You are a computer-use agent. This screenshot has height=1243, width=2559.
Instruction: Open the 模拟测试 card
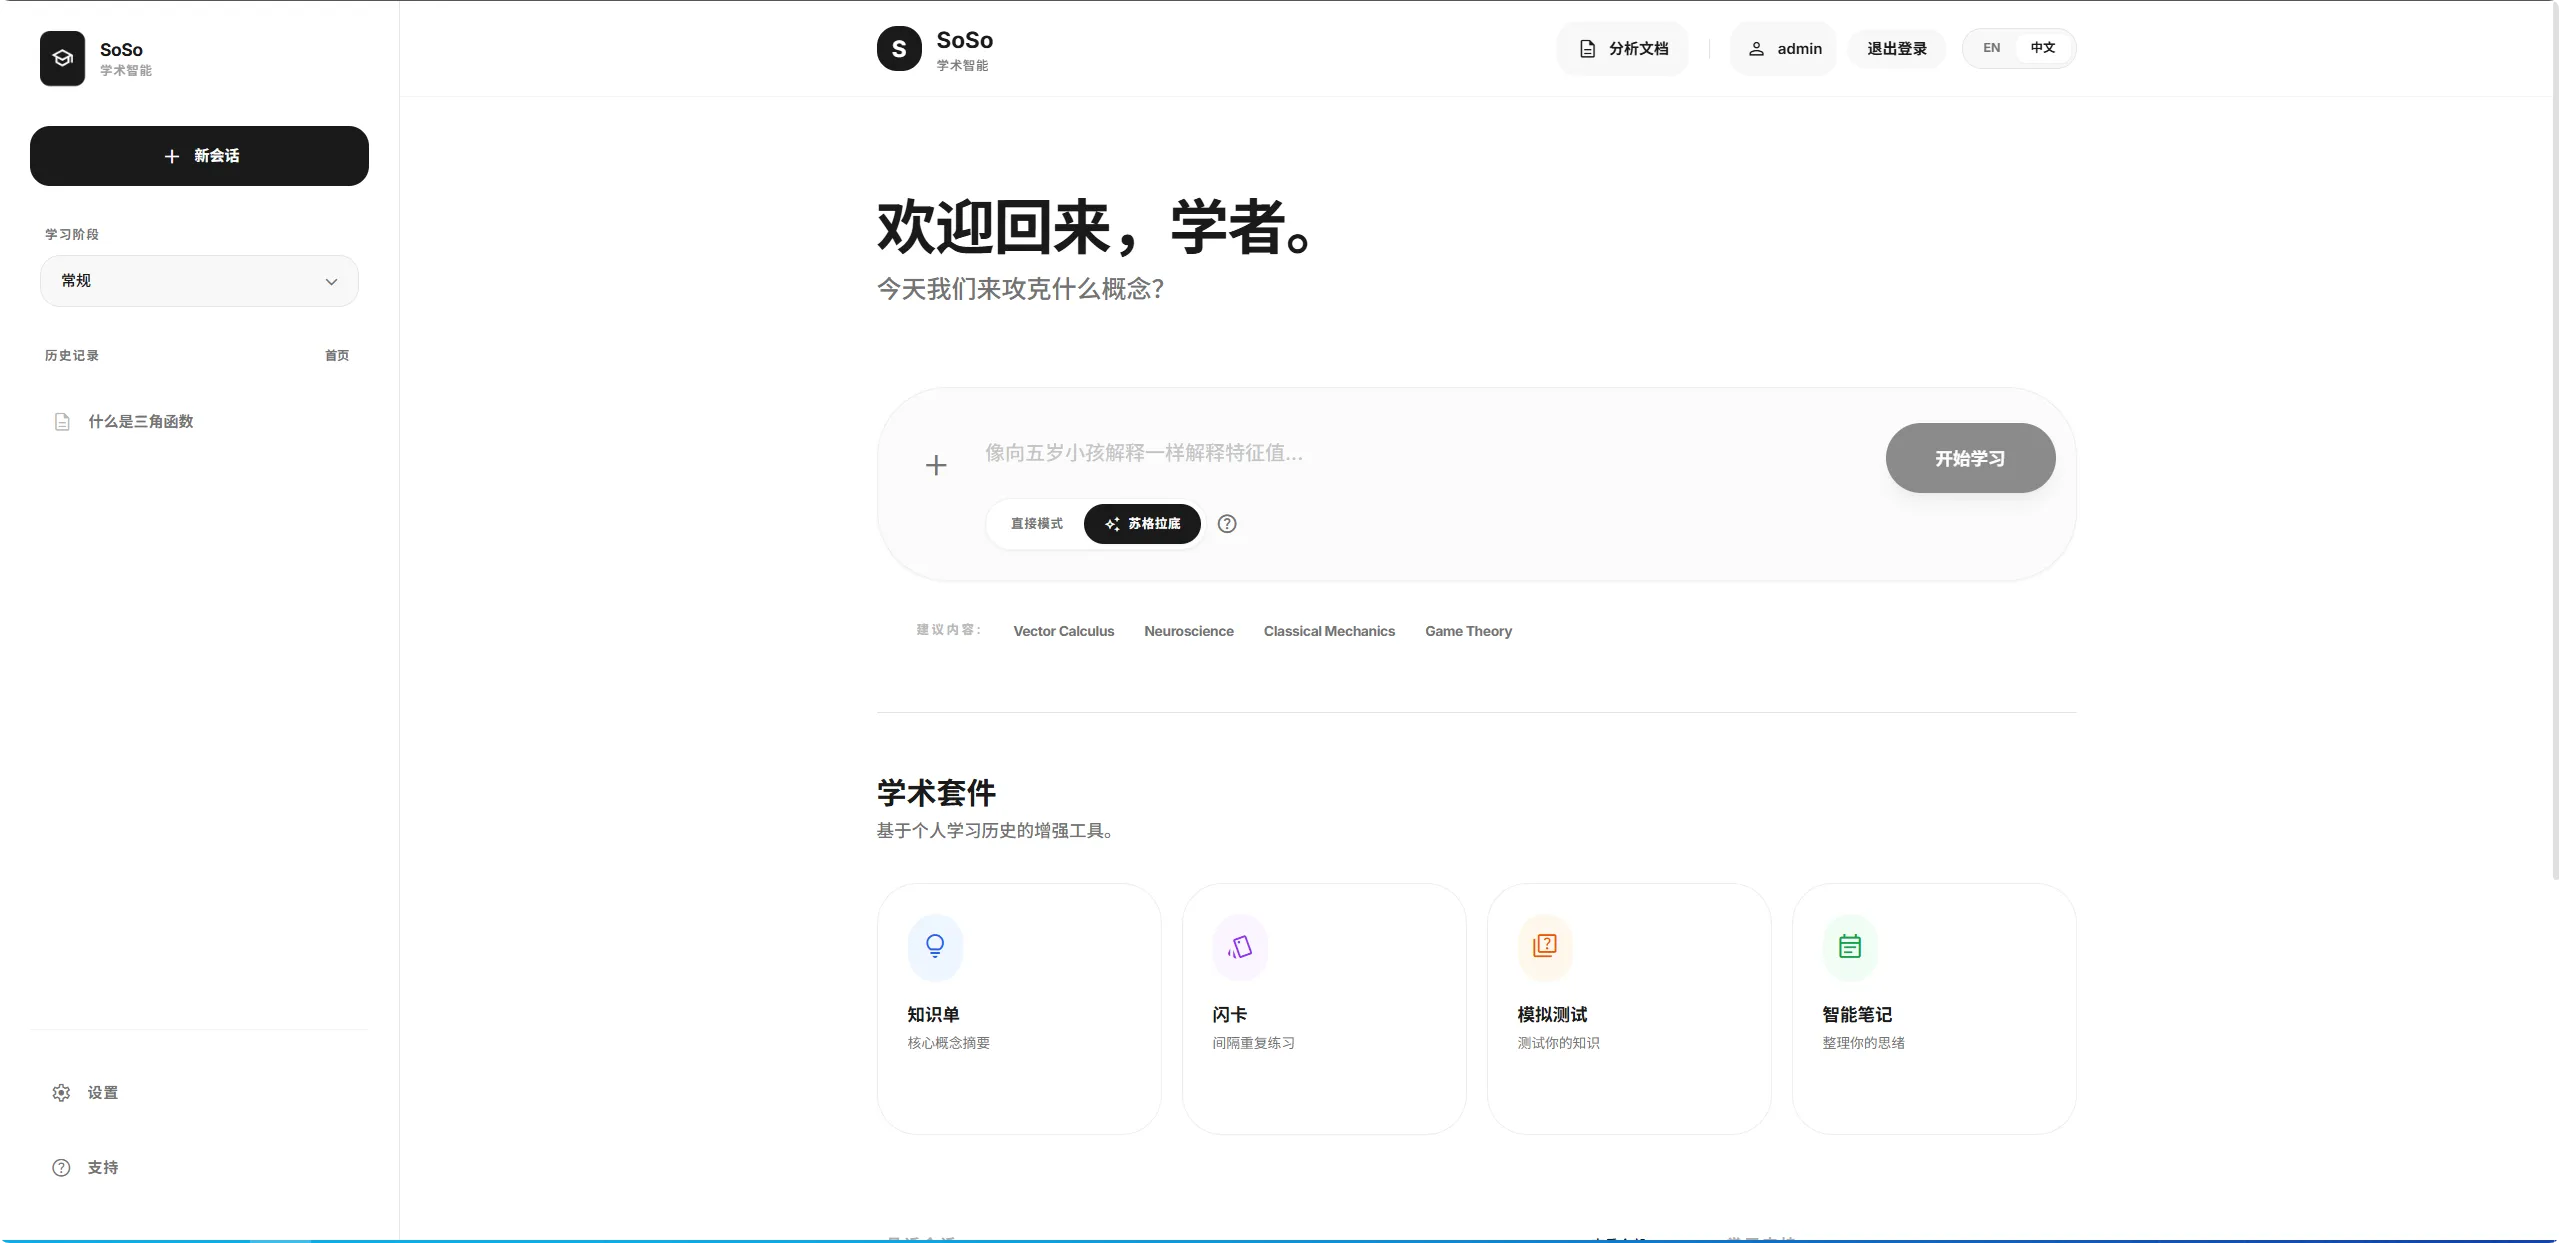tap(1629, 1009)
